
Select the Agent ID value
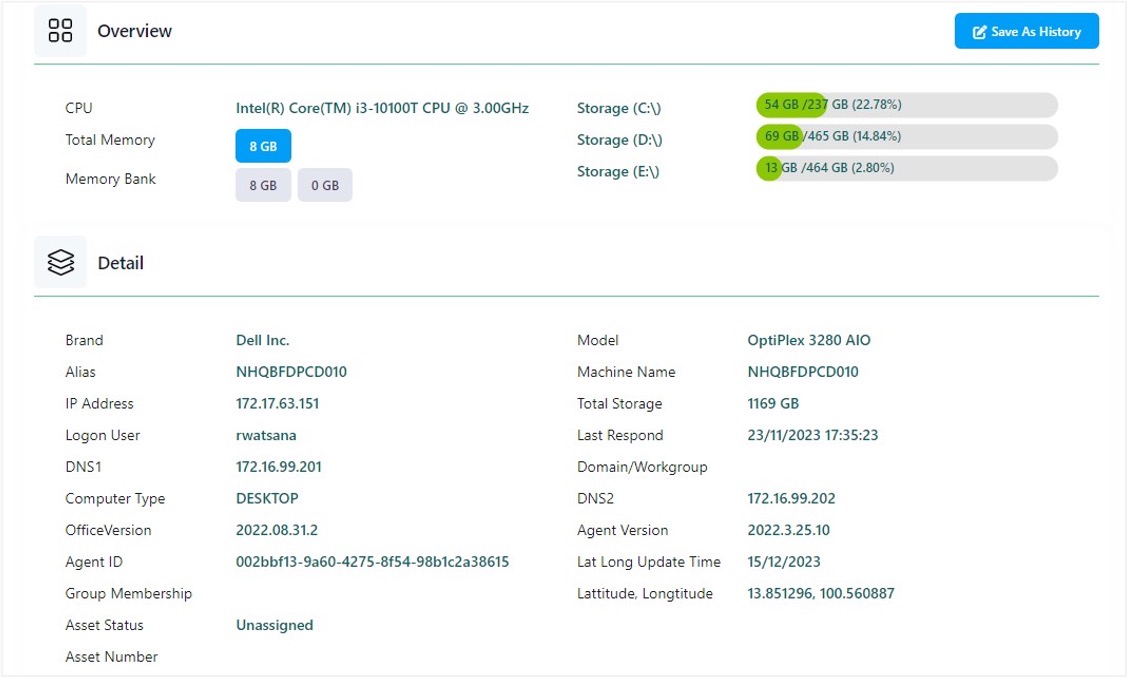(372, 562)
